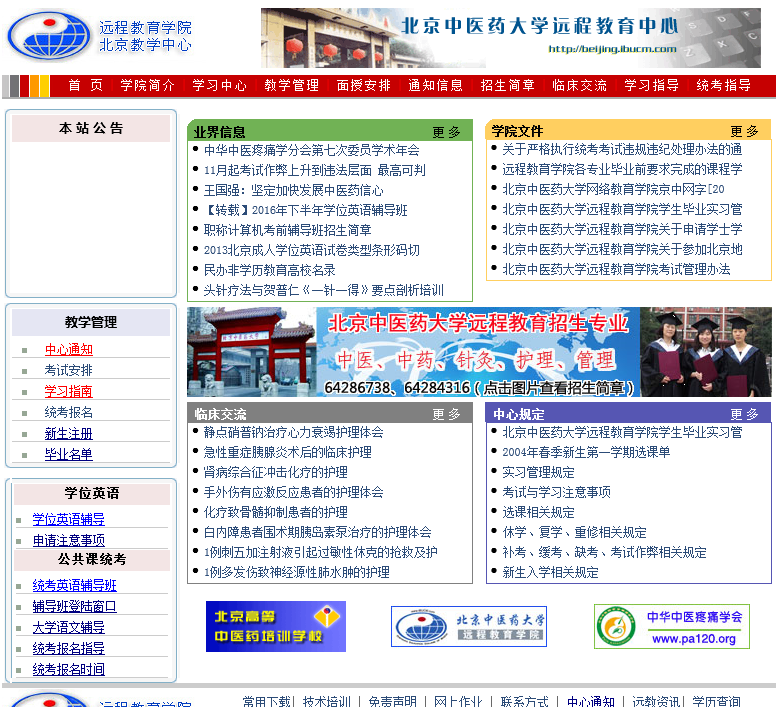This screenshot has width=778, height=707.
Task: Click the 远程教育招生专业 enrollment banner image
Action: coord(479,352)
